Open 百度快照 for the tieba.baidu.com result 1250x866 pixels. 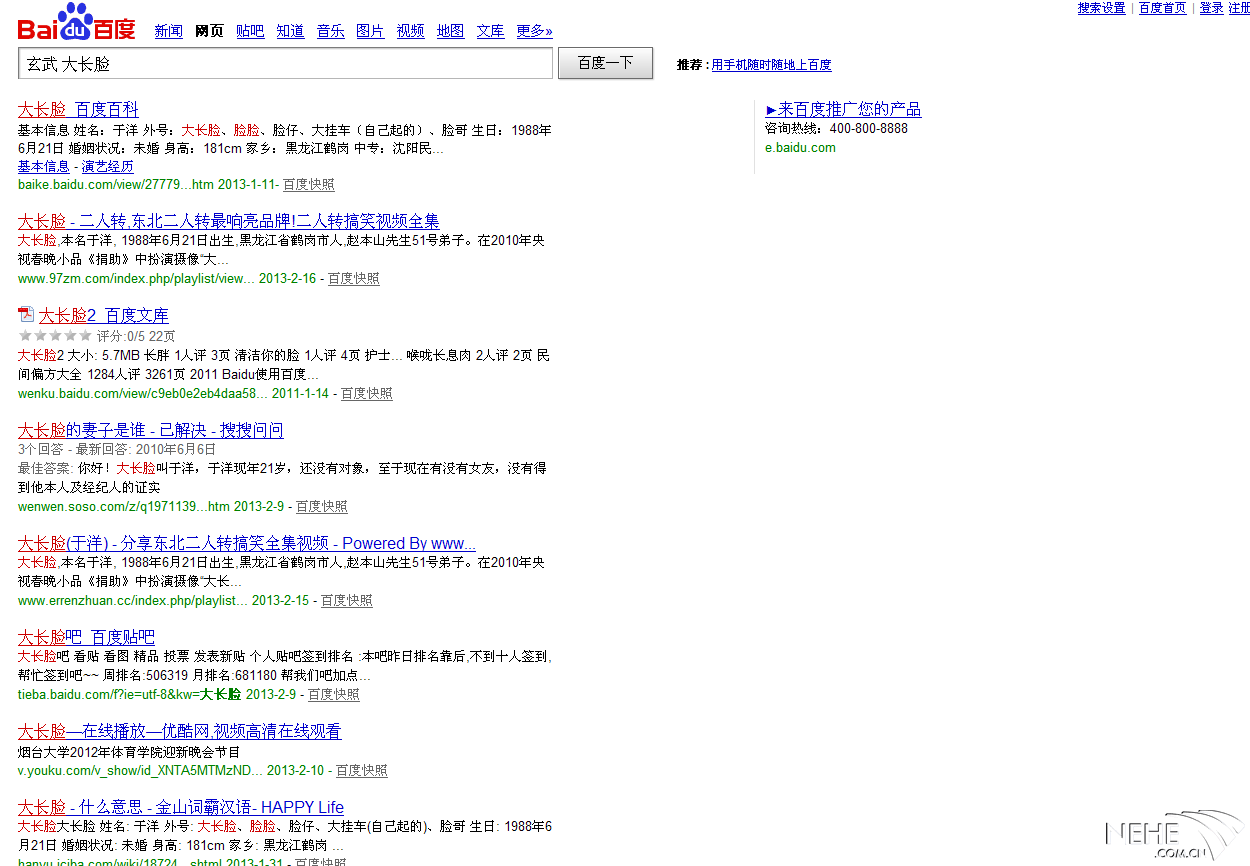pyautogui.click(x=334, y=695)
